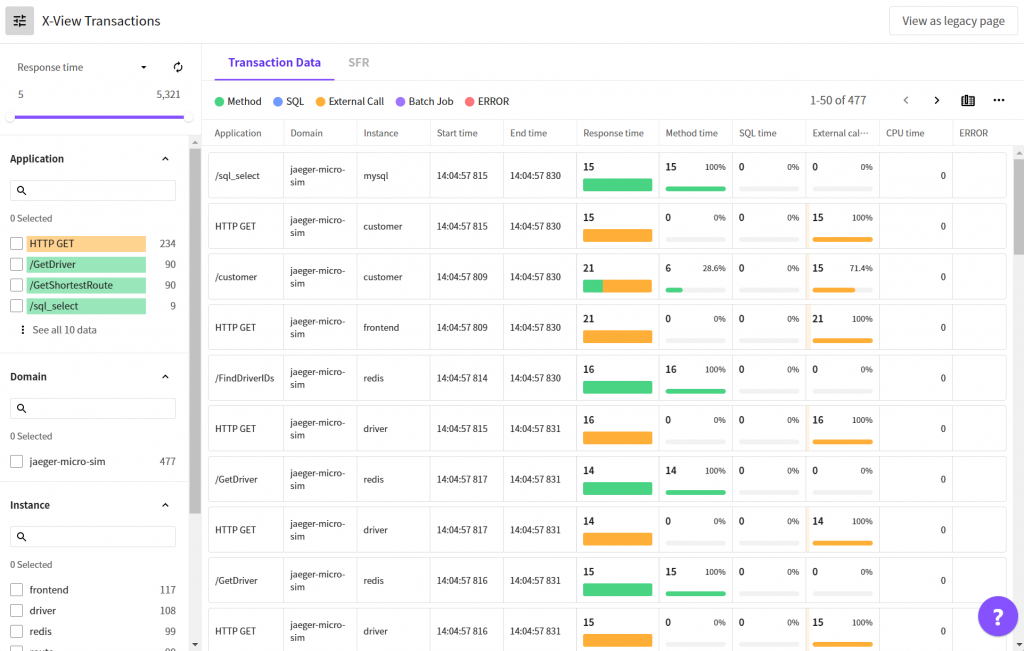This screenshot has height=651, width=1024.
Task: Click the filter panel scrollbar down arrow
Action: pyautogui.click(x=195, y=644)
